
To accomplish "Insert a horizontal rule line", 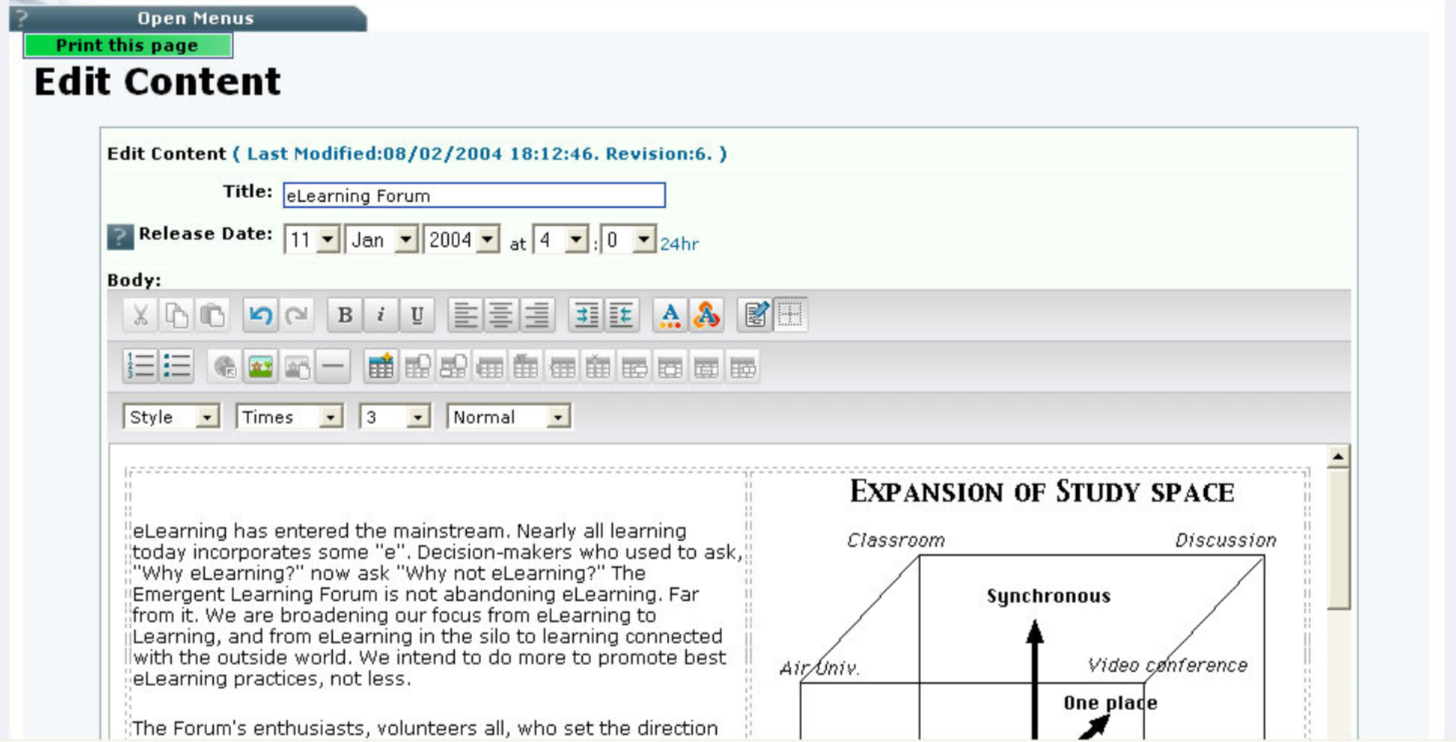I will 333,367.
